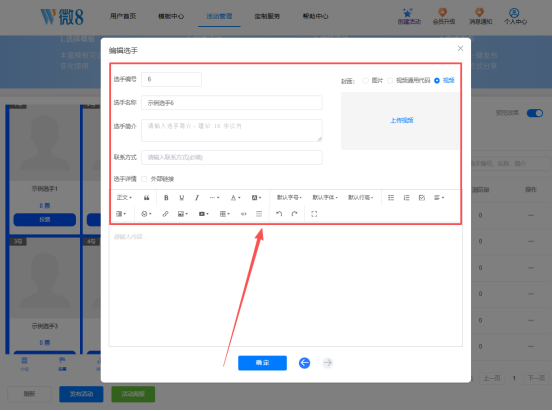Open the 正文 paragraph style dropdown
Image resolution: width=552 pixels, height=411 pixels.
pos(124,198)
